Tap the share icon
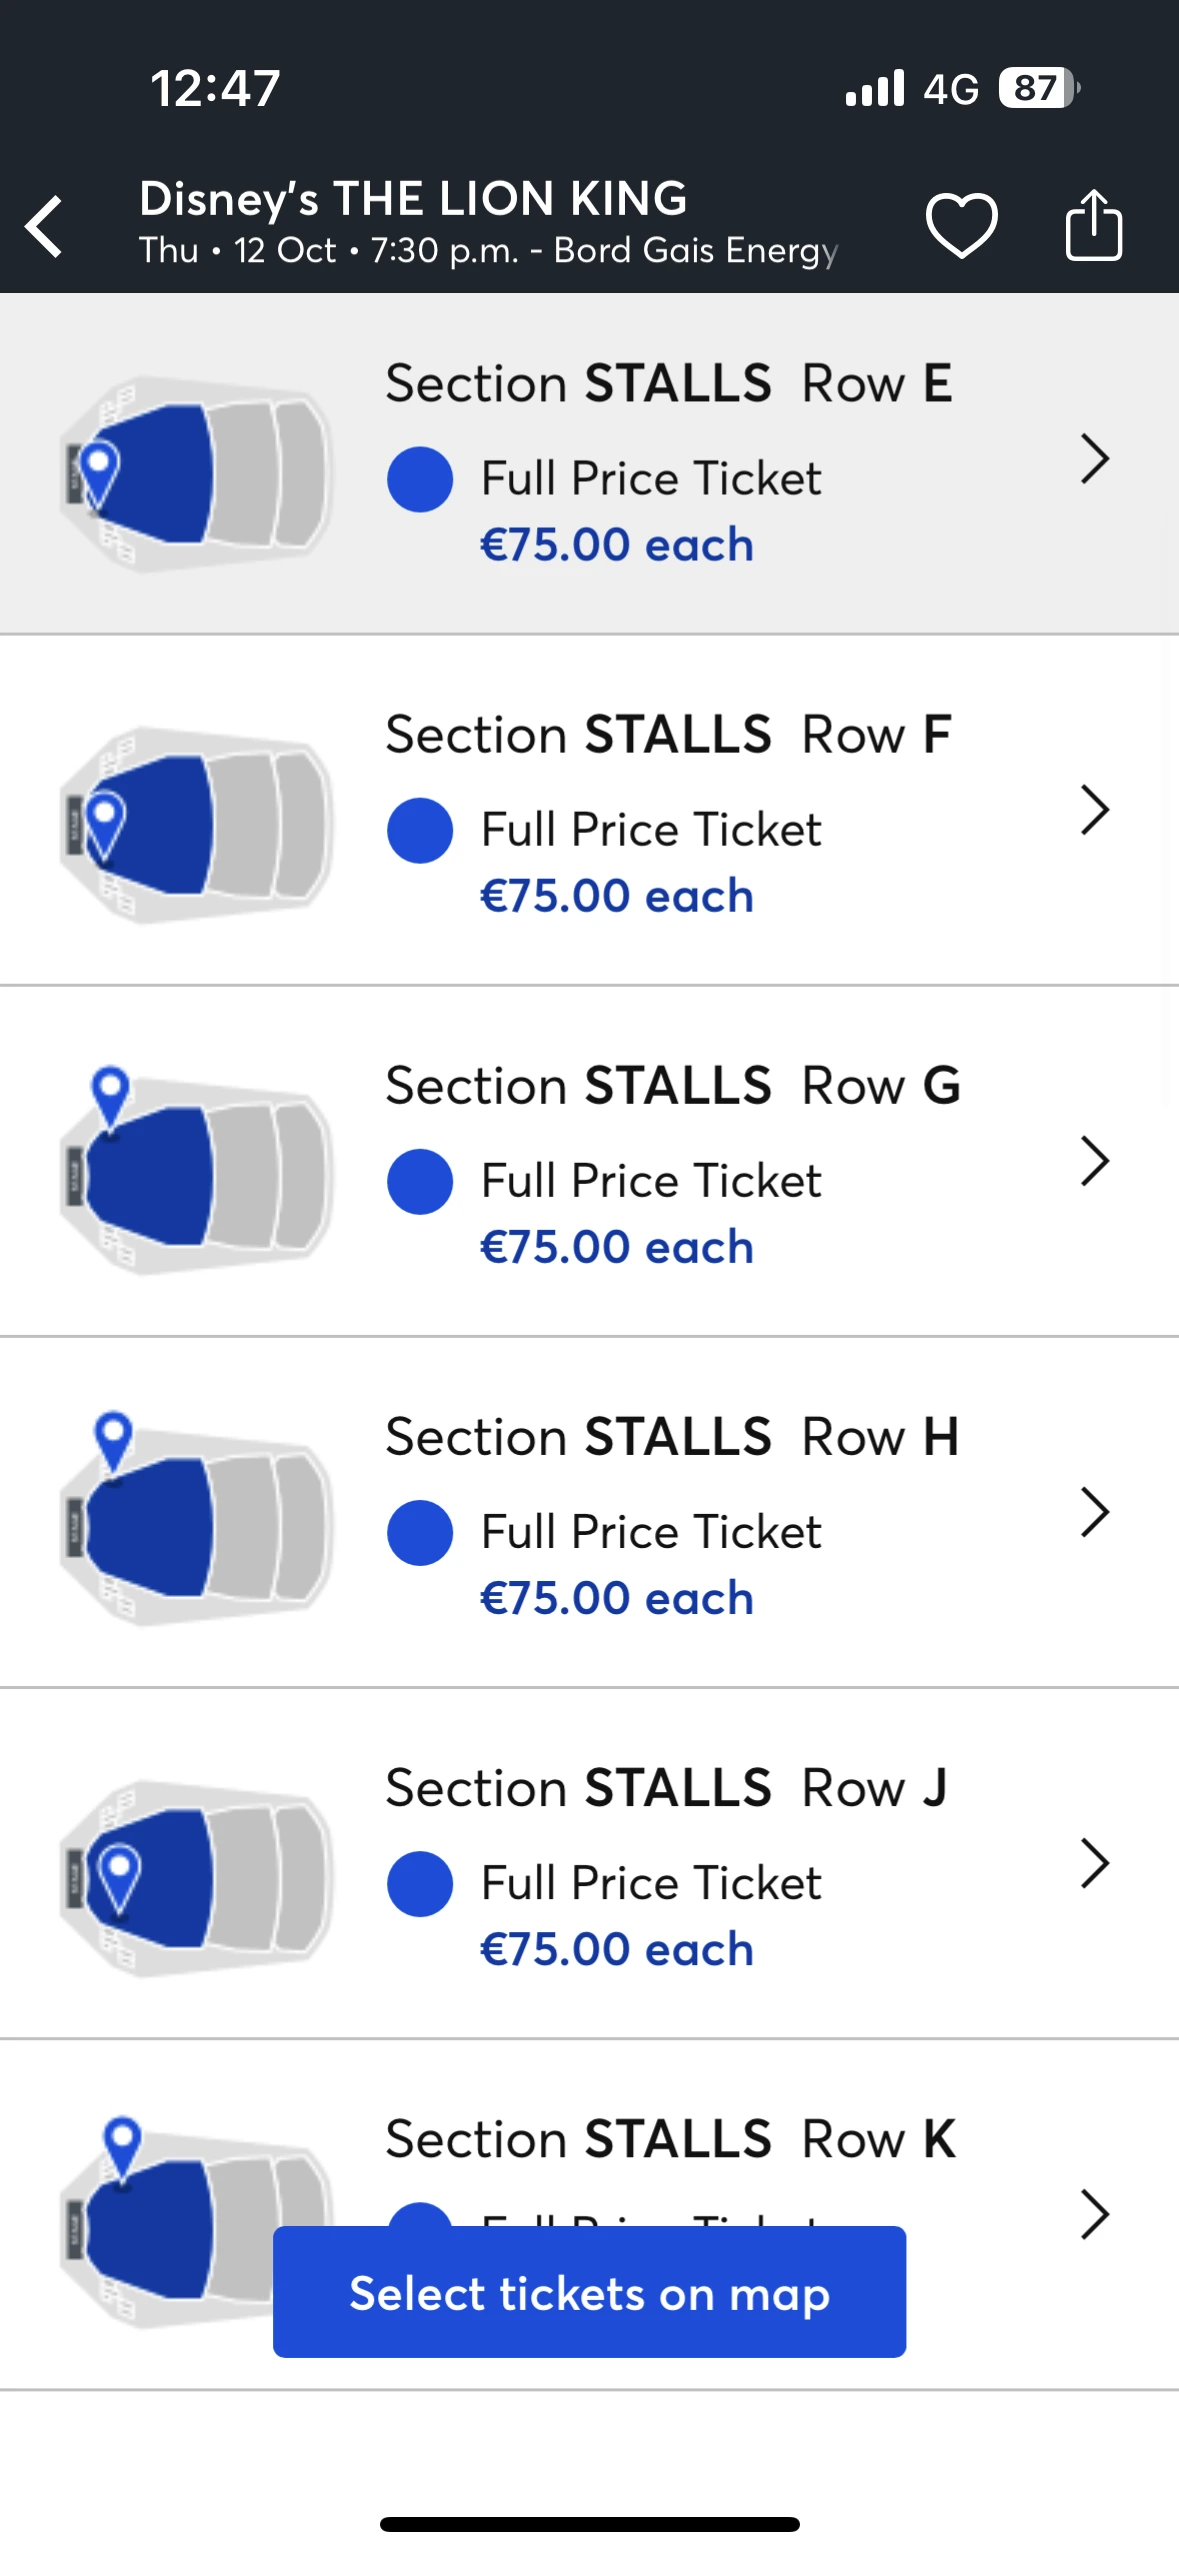 click(x=1093, y=225)
